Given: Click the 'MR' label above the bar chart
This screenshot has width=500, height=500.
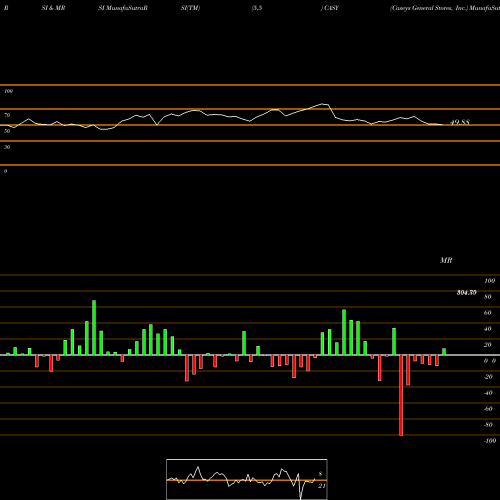Looking at the screenshot, I should (446, 260).
